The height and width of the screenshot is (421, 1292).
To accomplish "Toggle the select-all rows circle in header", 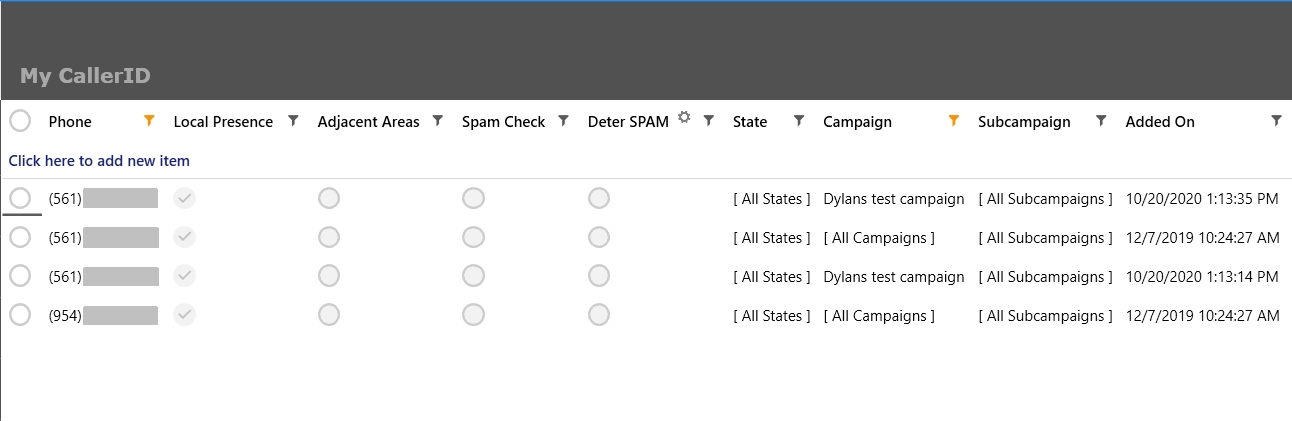I will [x=20, y=121].
